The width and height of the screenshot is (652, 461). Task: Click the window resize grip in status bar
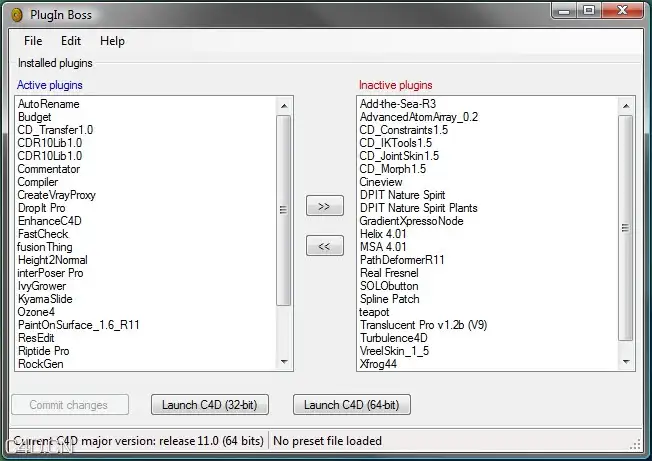pyautogui.click(x=635, y=444)
